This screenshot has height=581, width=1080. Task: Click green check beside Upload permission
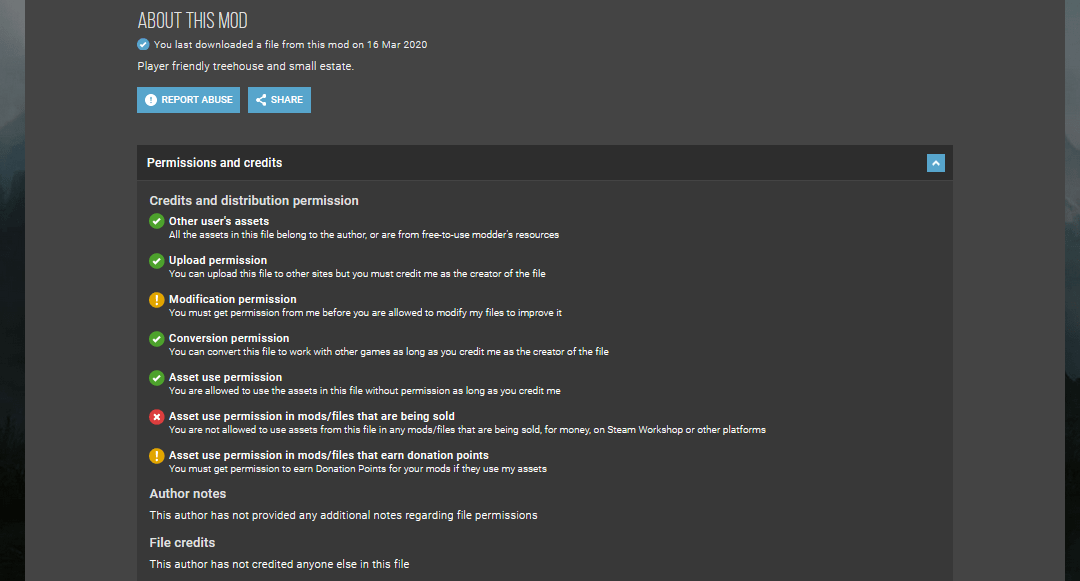click(x=156, y=260)
